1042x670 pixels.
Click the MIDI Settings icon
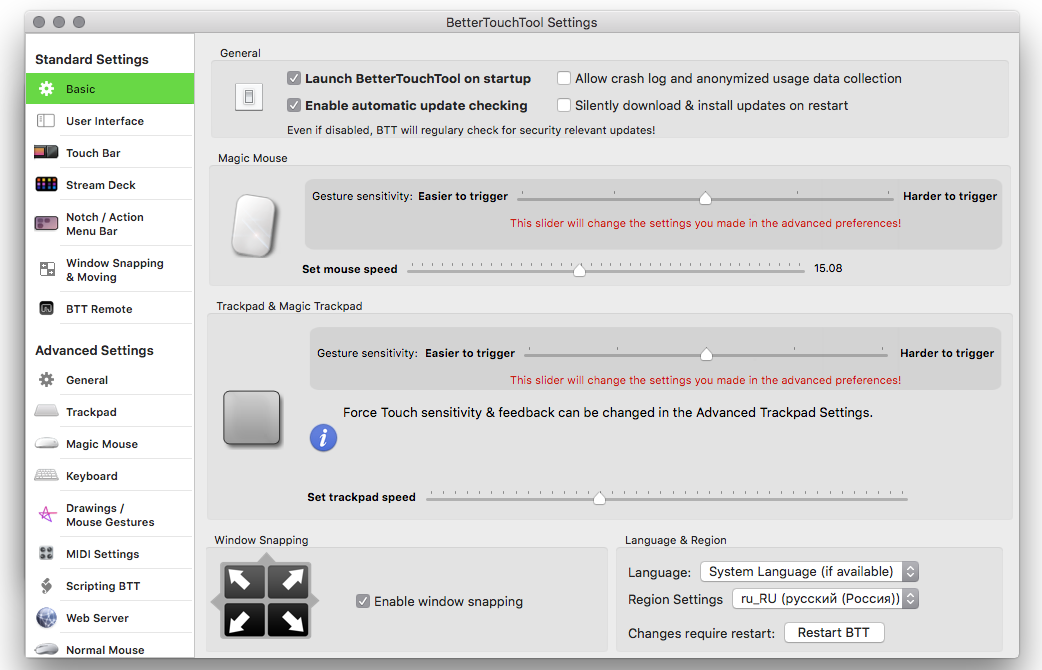(x=46, y=553)
